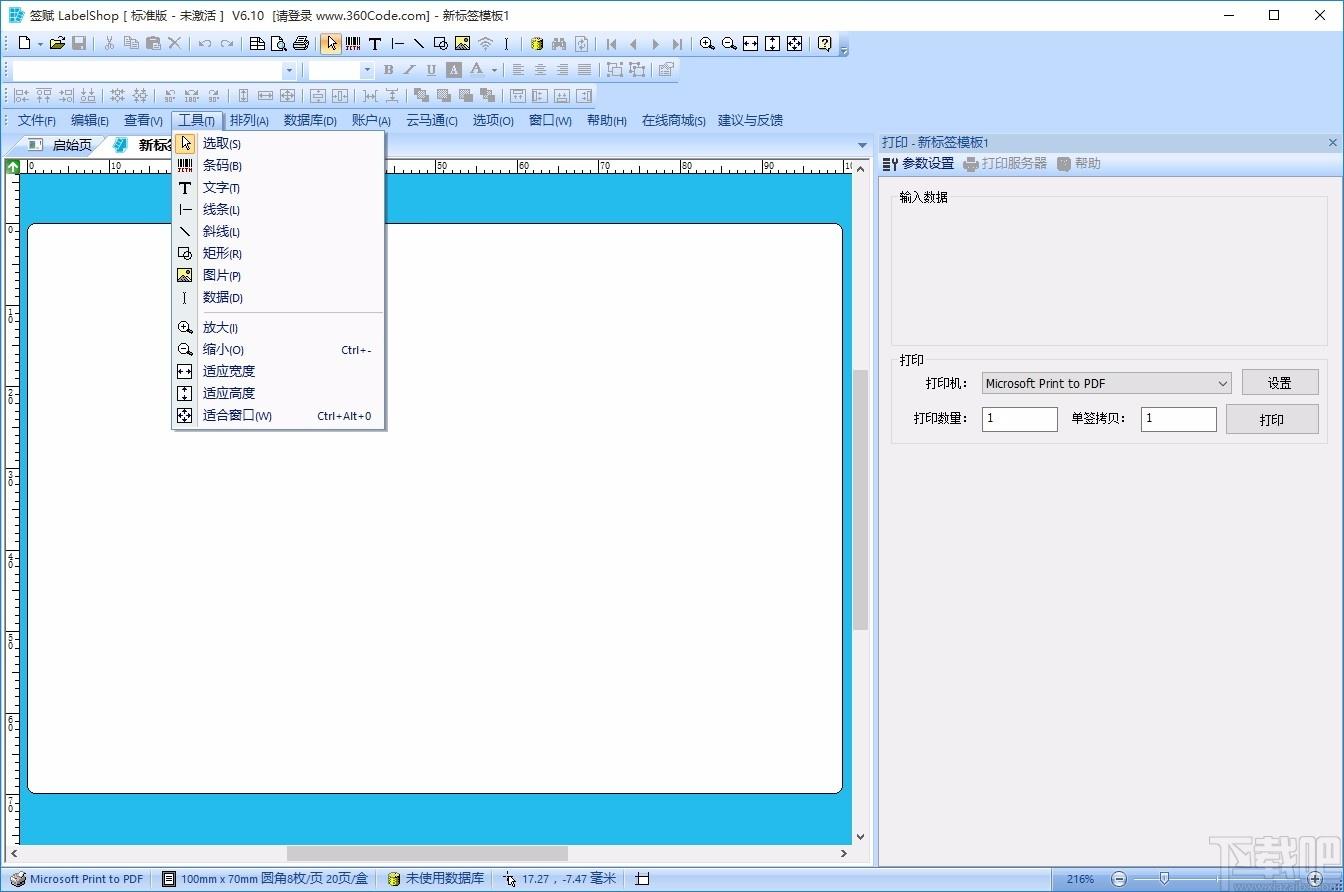Click the fit width icon in the toolbar
1344x892 pixels.
pyautogui.click(x=750, y=43)
